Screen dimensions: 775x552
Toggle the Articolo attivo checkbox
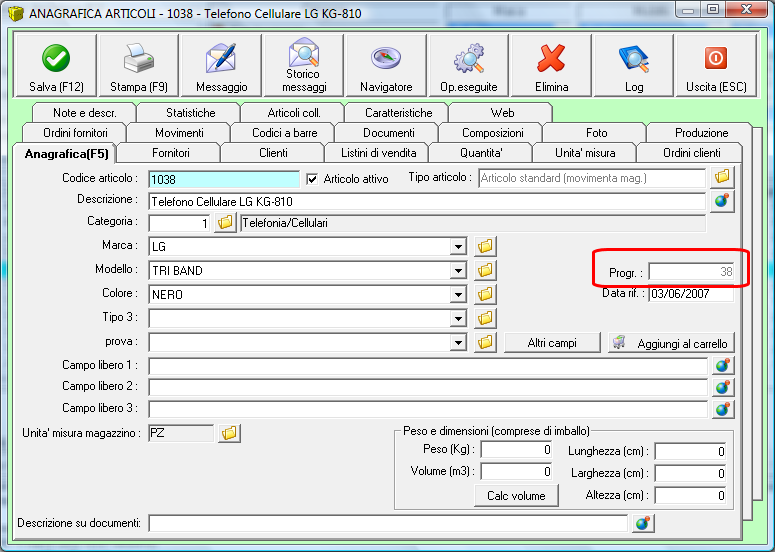[x=312, y=179]
